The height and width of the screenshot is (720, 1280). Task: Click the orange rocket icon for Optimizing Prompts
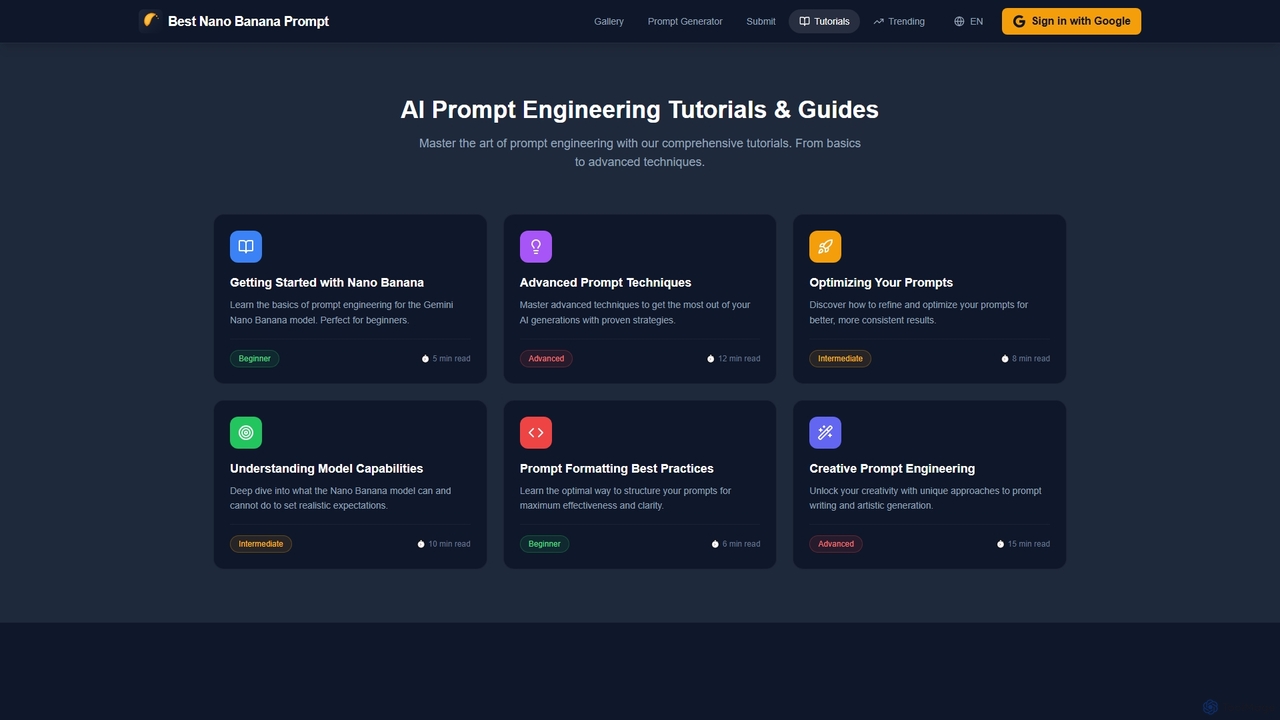(825, 247)
